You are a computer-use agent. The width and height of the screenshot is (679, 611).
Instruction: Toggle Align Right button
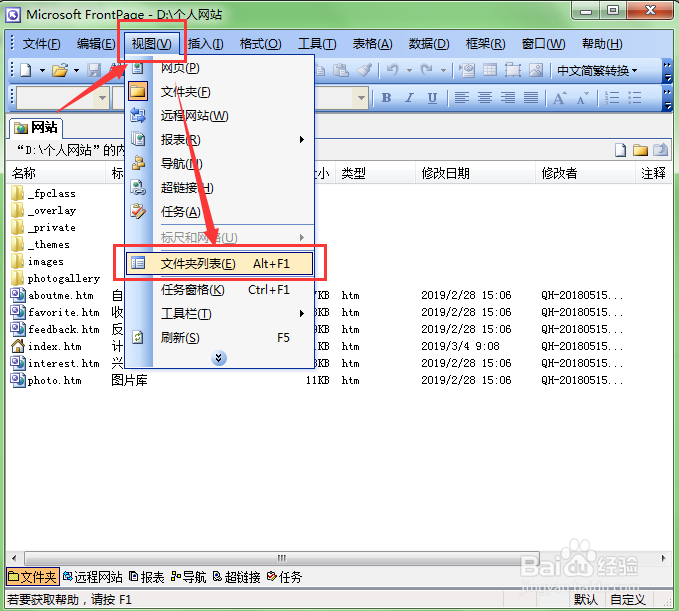pyautogui.click(x=508, y=98)
